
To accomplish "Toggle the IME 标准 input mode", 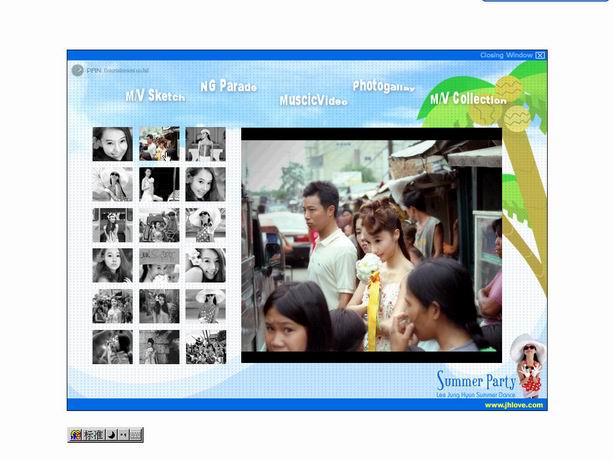I will click(93, 435).
